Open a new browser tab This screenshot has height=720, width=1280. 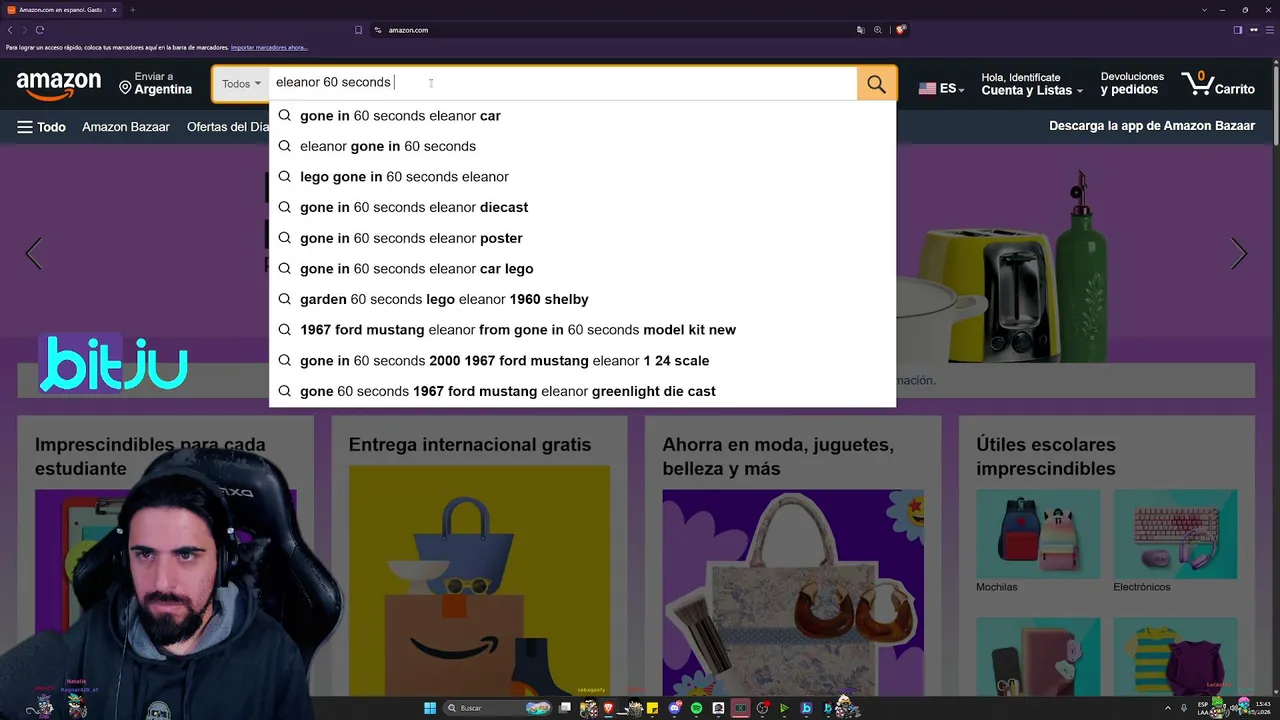(x=132, y=10)
